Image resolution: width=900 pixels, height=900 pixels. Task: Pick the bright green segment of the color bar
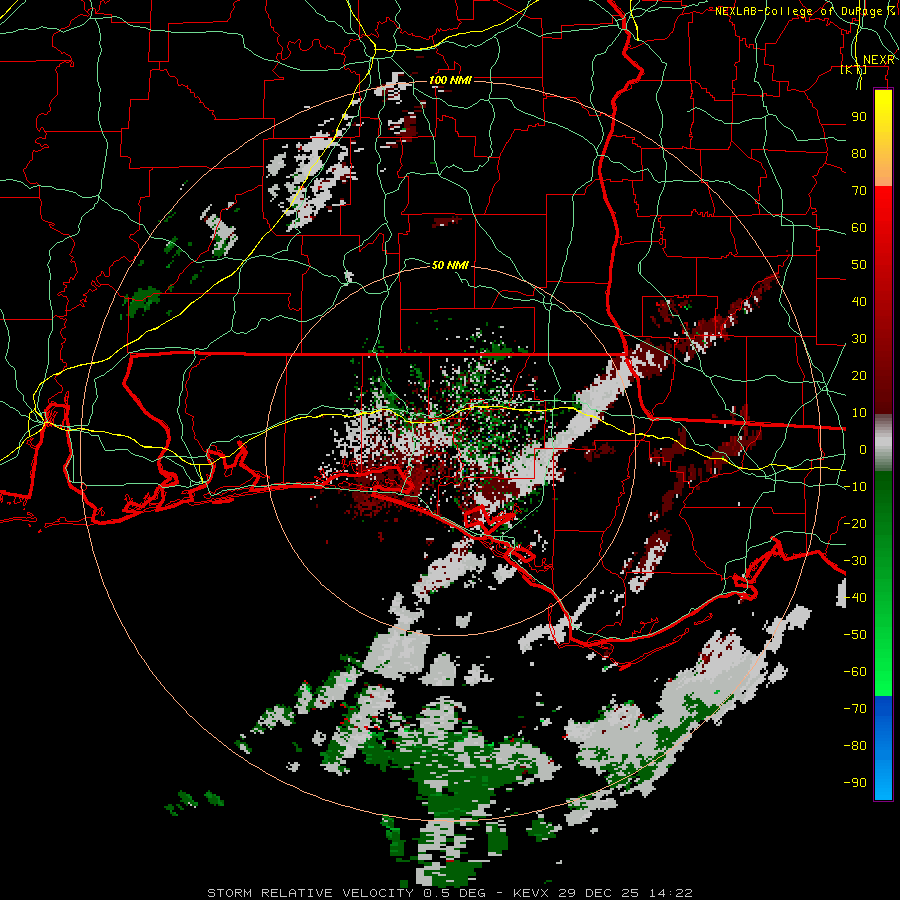pyautogui.click(x=883, y=660)
